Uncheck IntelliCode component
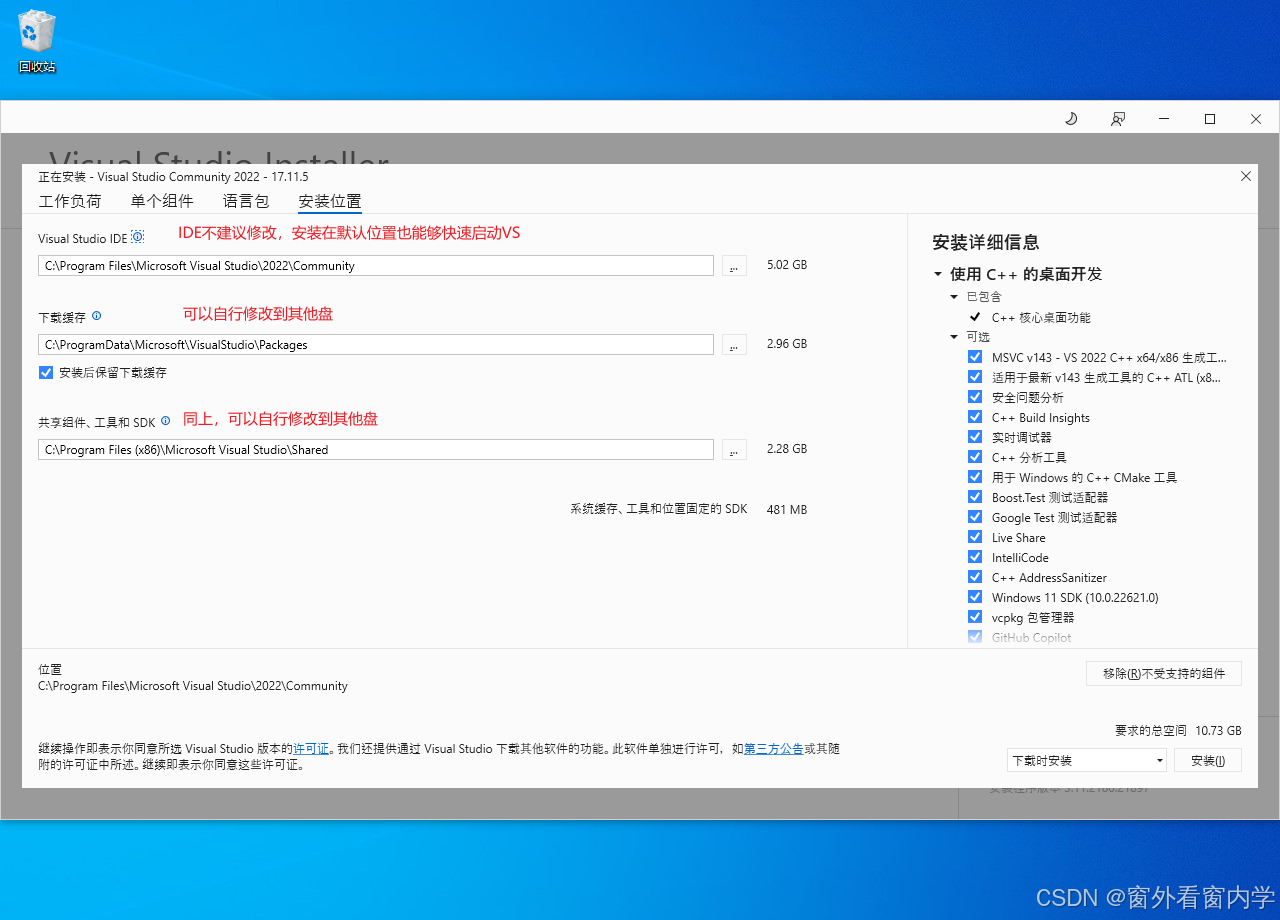The height and width of the screenshot is (920, 1280). [x=975, y=557]
